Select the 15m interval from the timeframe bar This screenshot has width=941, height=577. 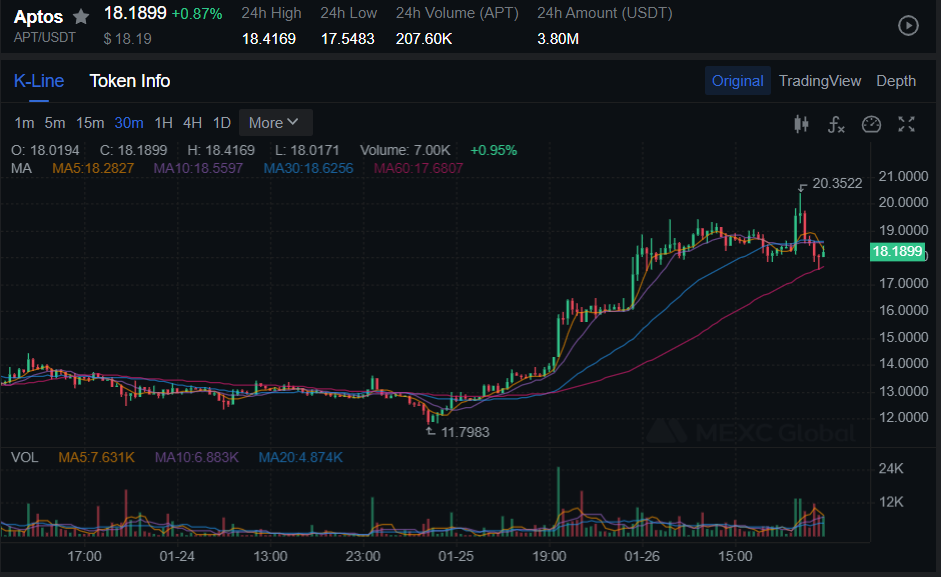tap(90, 122)
